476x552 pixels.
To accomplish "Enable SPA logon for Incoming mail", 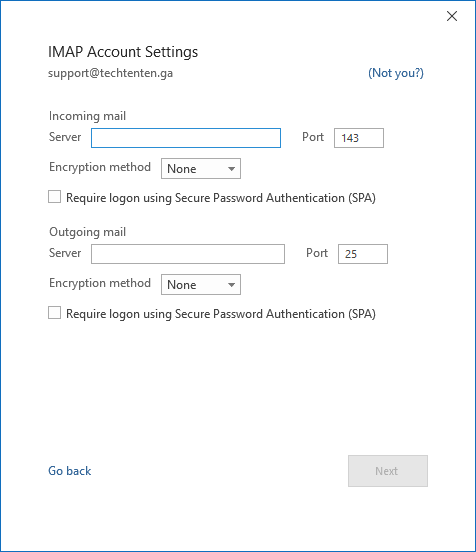I will pos(55,197).
